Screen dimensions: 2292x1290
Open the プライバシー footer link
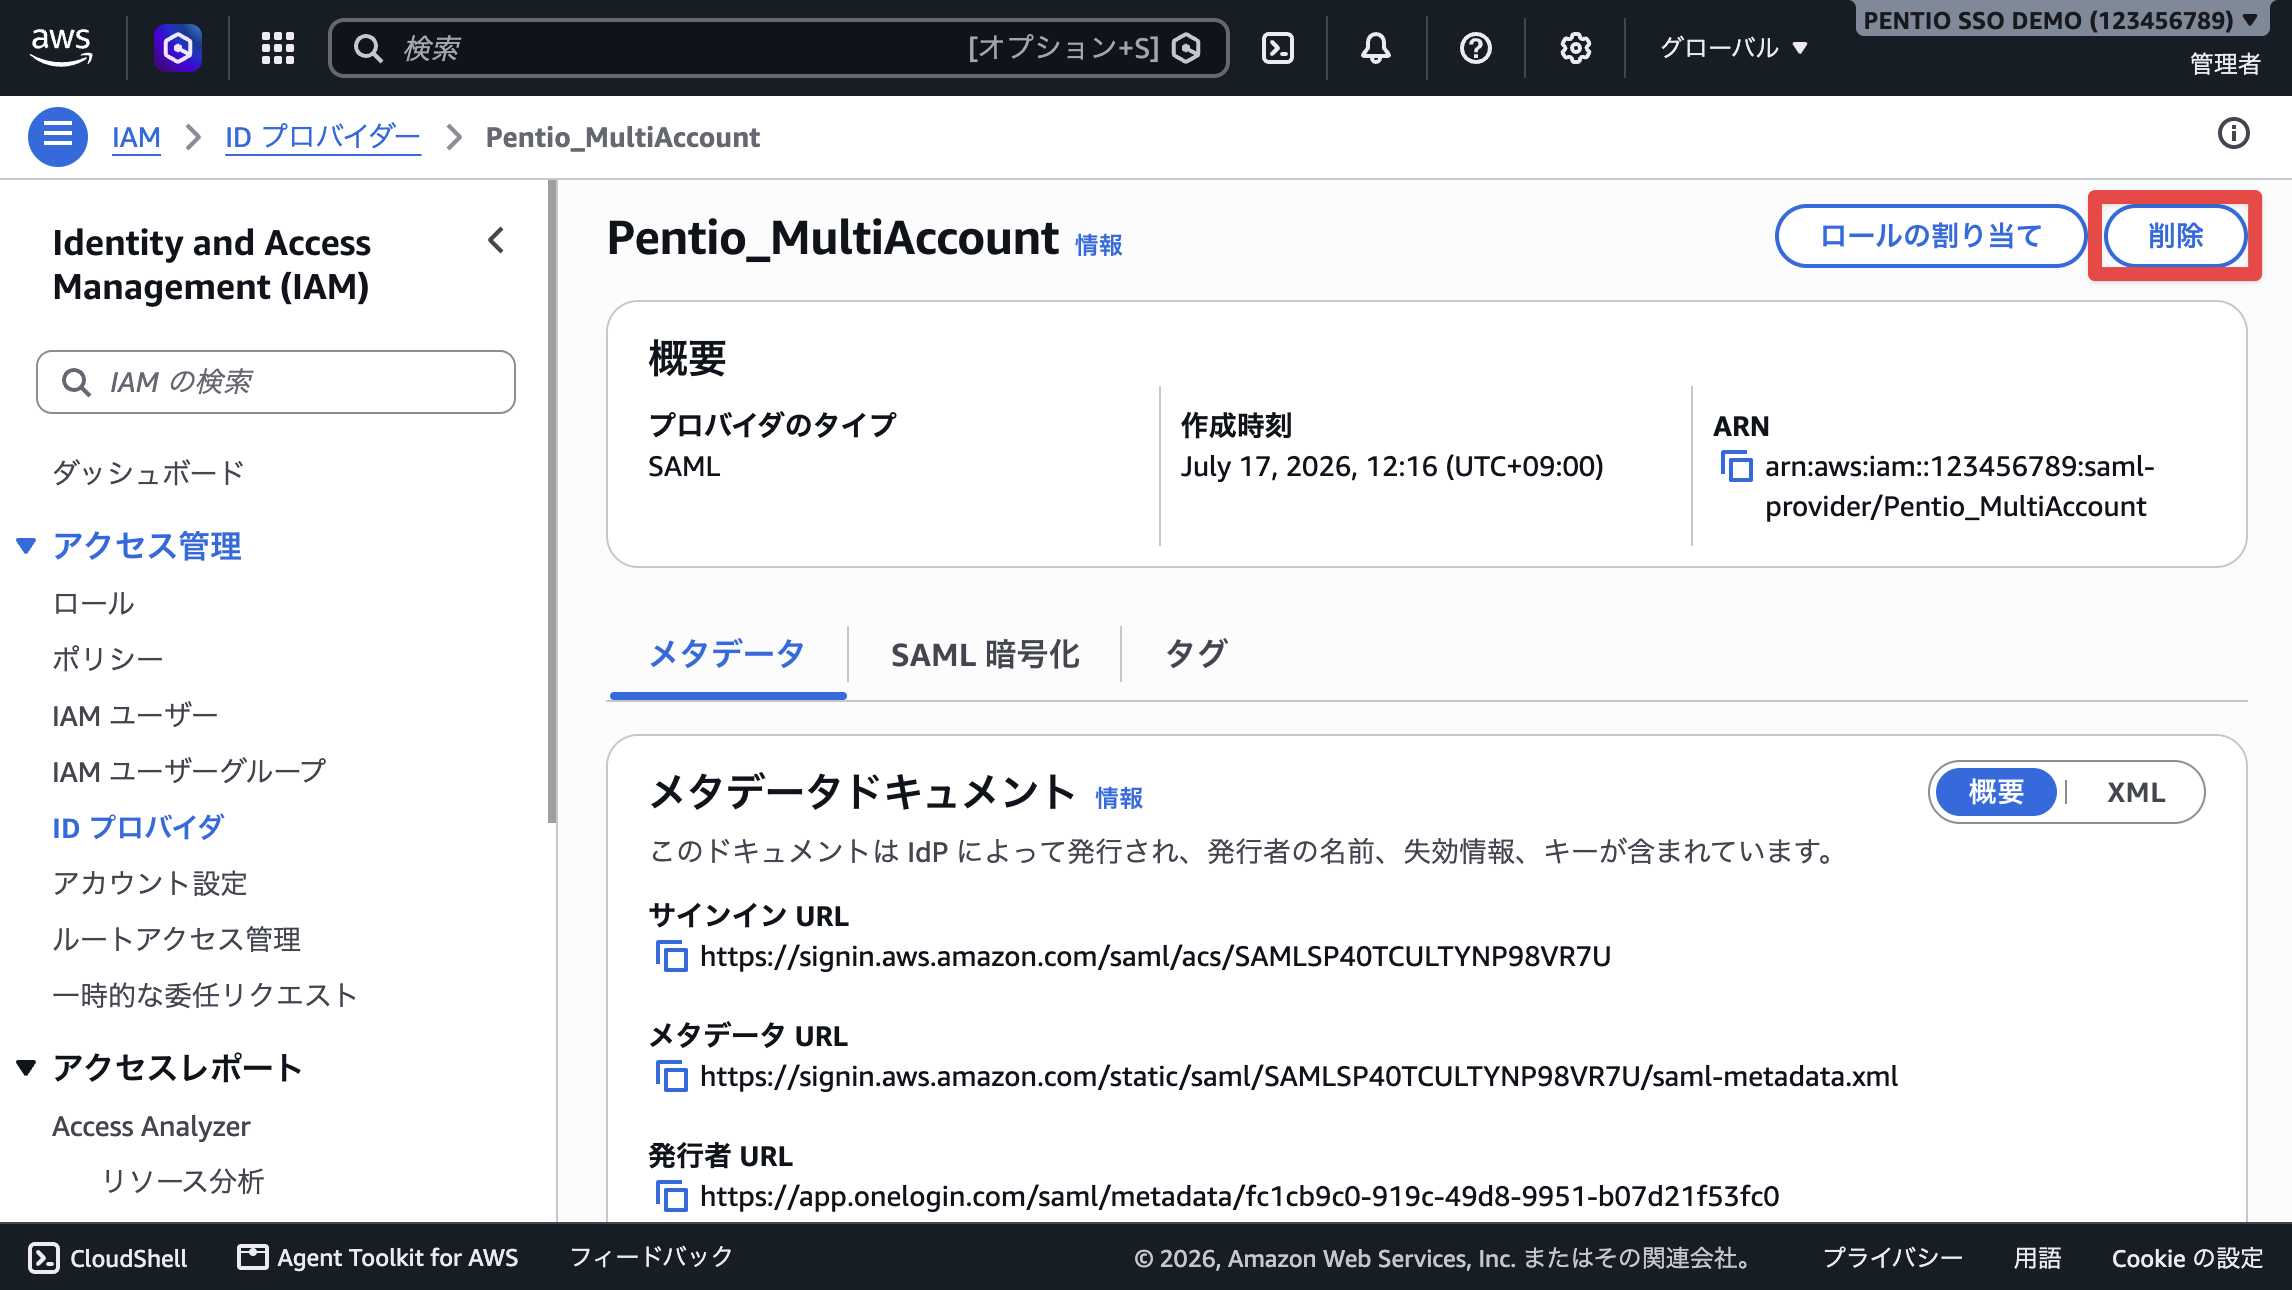(1892, 1258)
